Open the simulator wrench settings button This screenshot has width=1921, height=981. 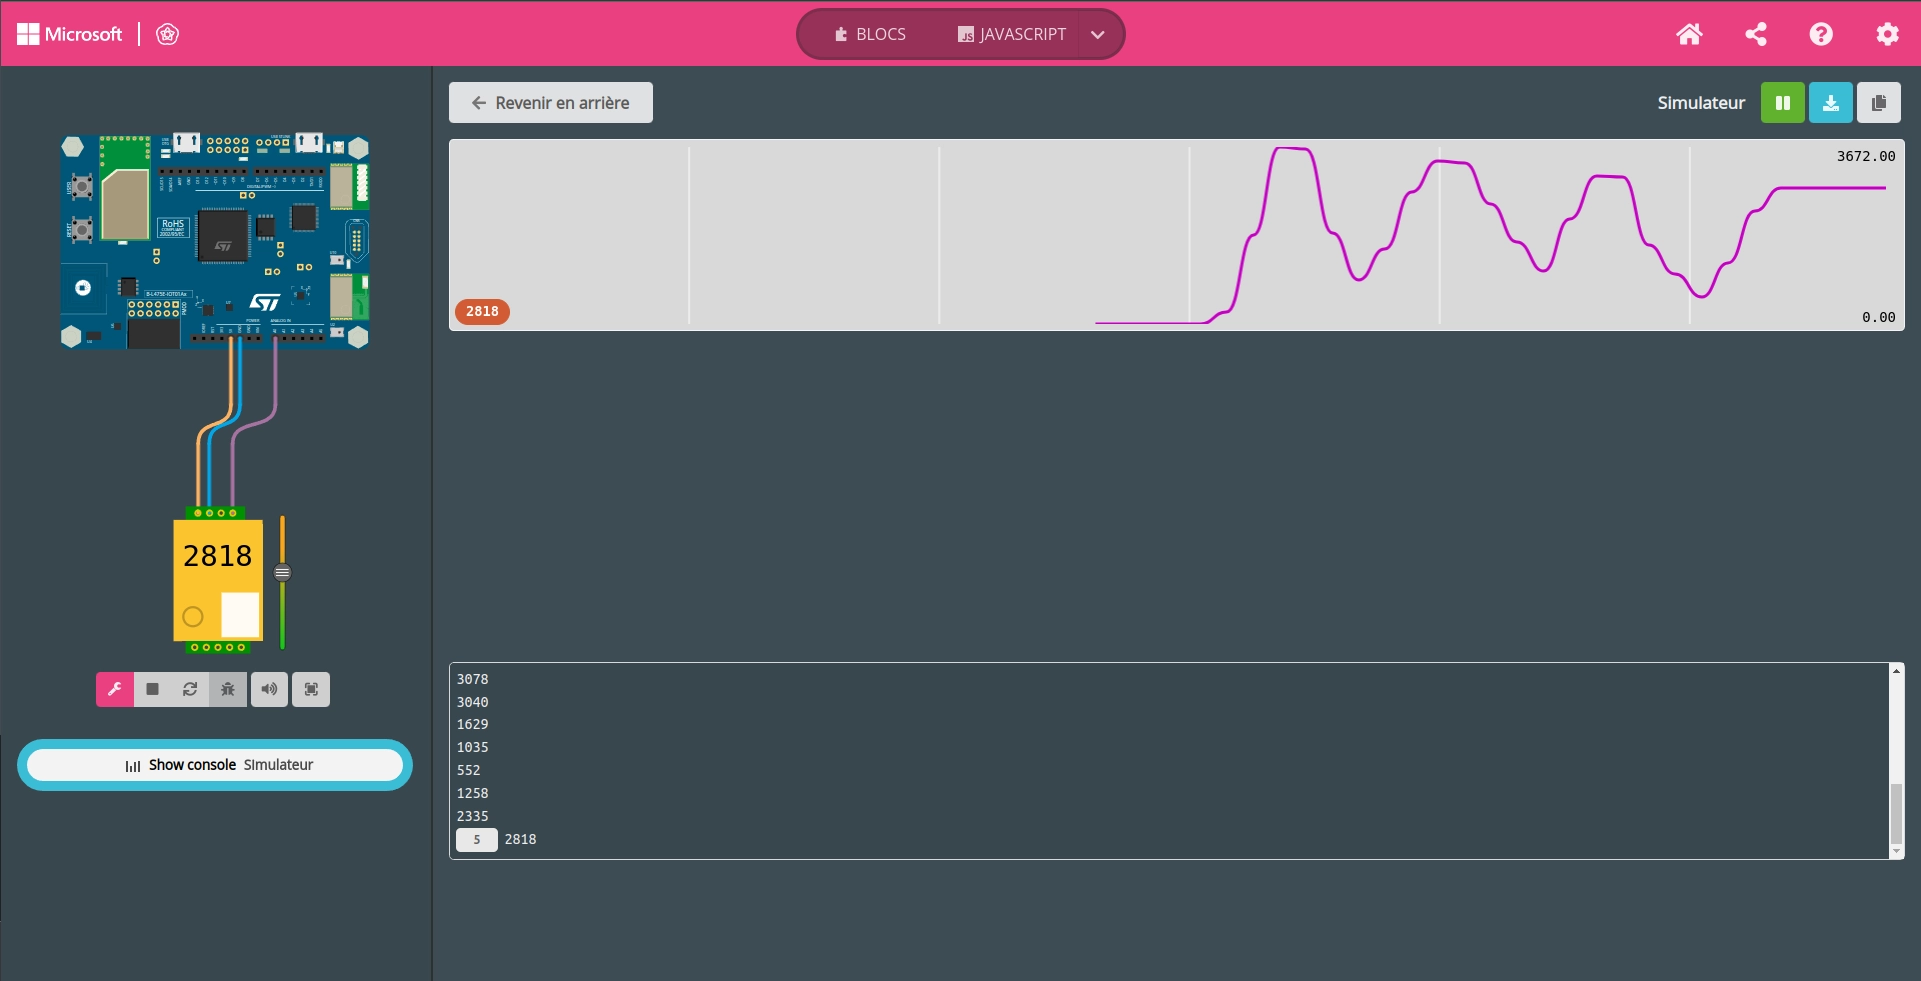pos(115,689)
